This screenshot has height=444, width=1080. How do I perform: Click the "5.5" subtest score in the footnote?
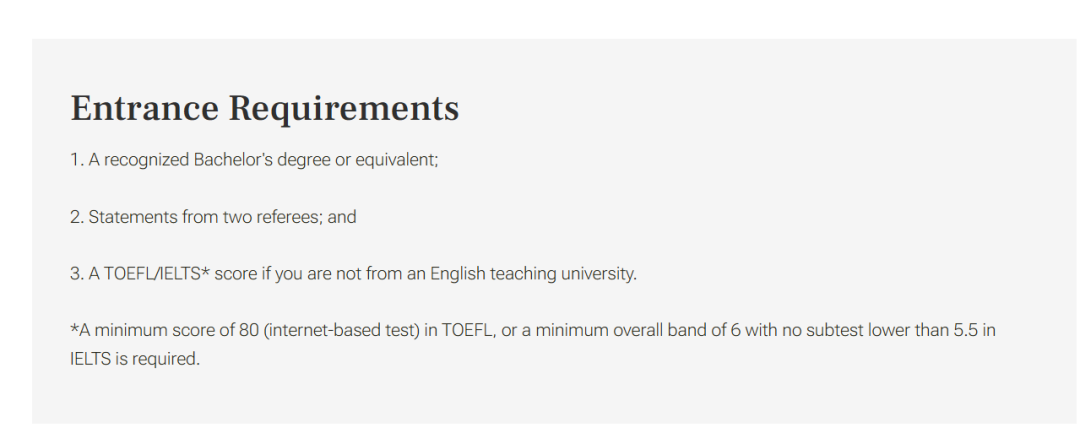pyautogui.click(x=959, y=330)
